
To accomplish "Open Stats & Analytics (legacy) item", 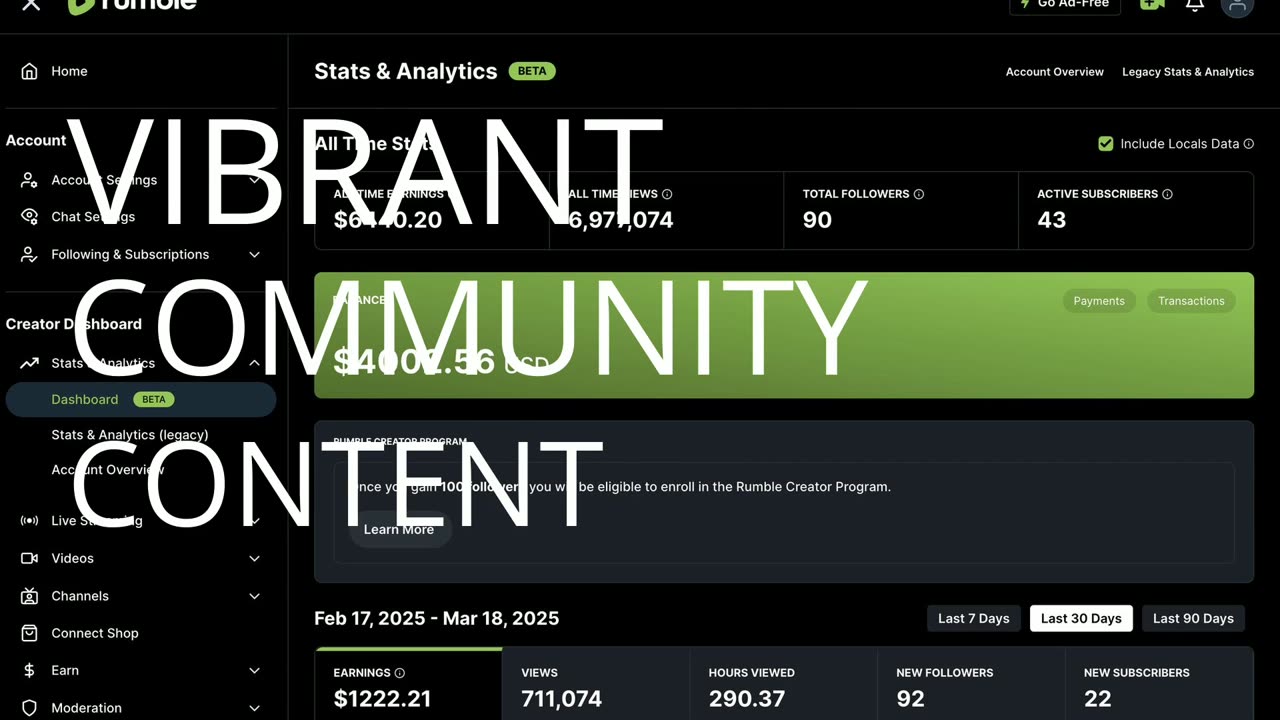I will coord(130,435).
